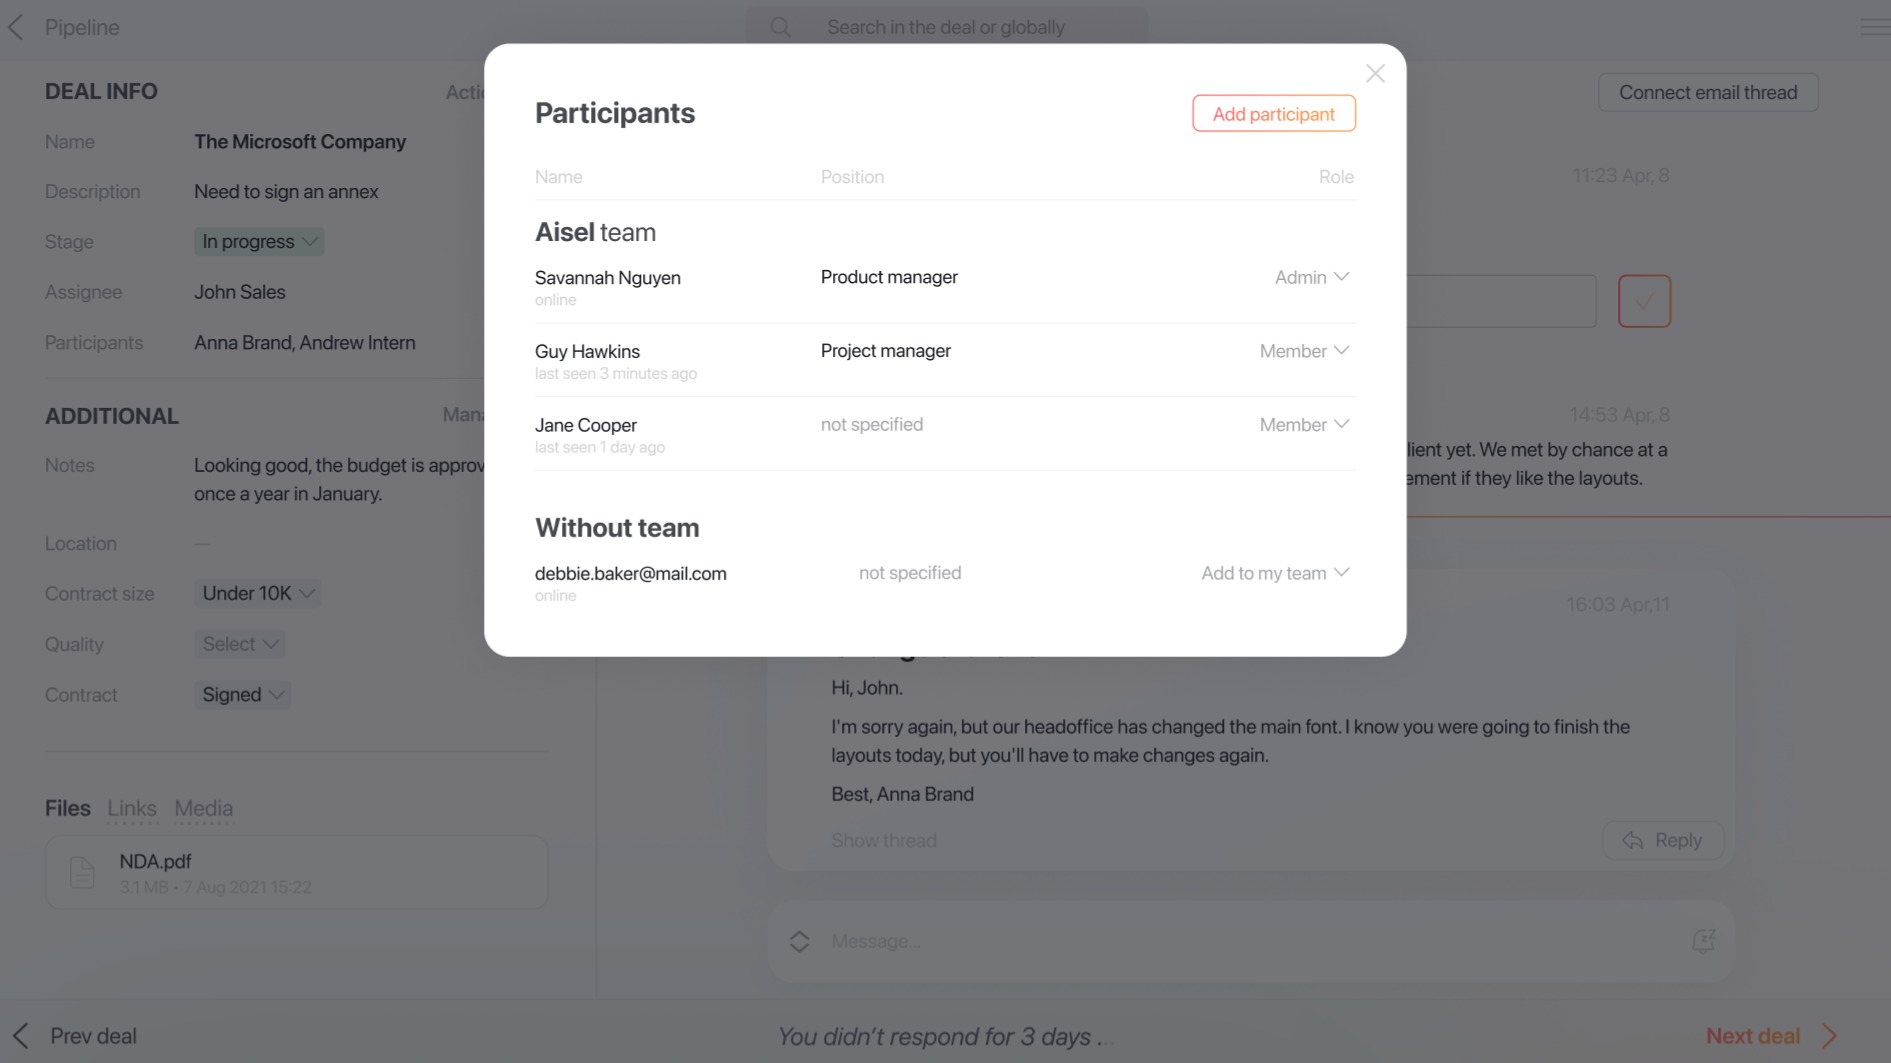Viewport: 1891px width, 1063px height.
Task: Click the Next deal arrow
Action: coord(1829,1036)
